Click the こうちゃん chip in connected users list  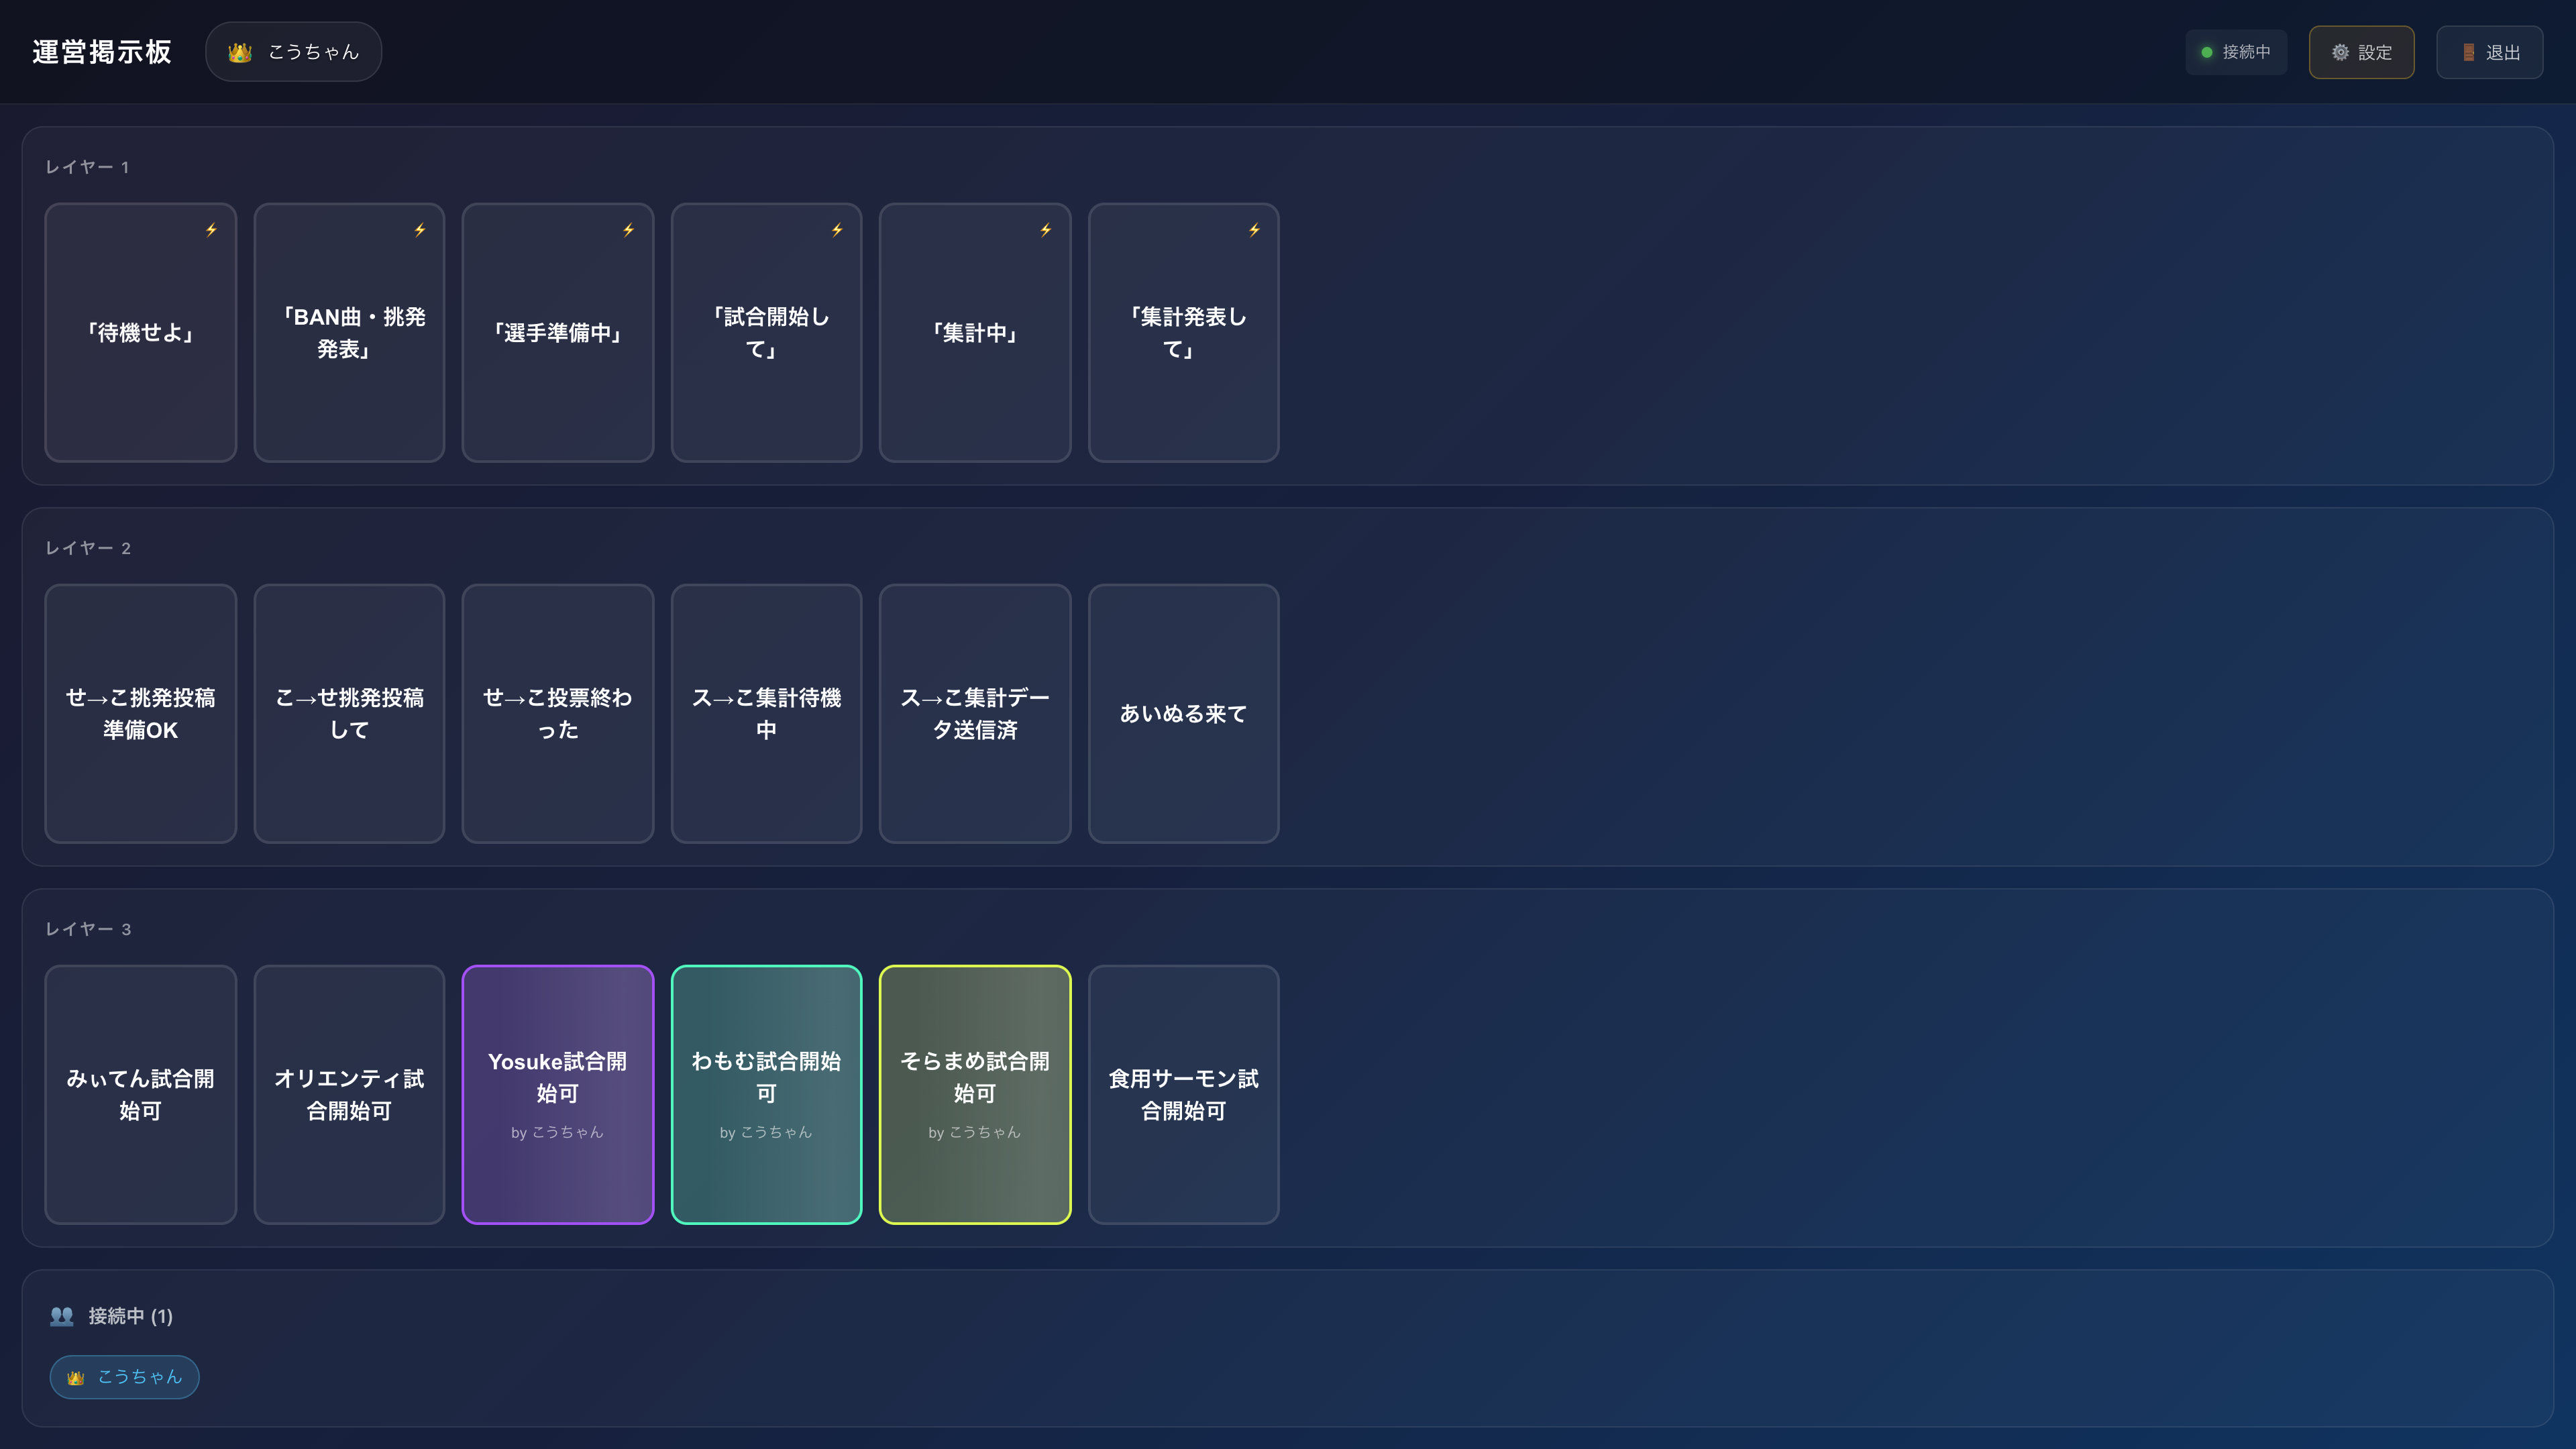point(125,1377)
